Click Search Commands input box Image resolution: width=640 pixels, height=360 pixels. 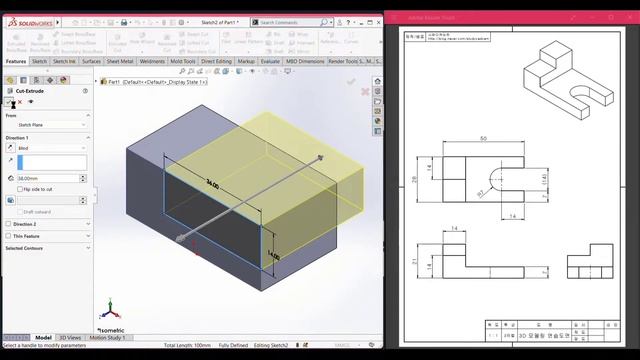(x=291, y=22)
